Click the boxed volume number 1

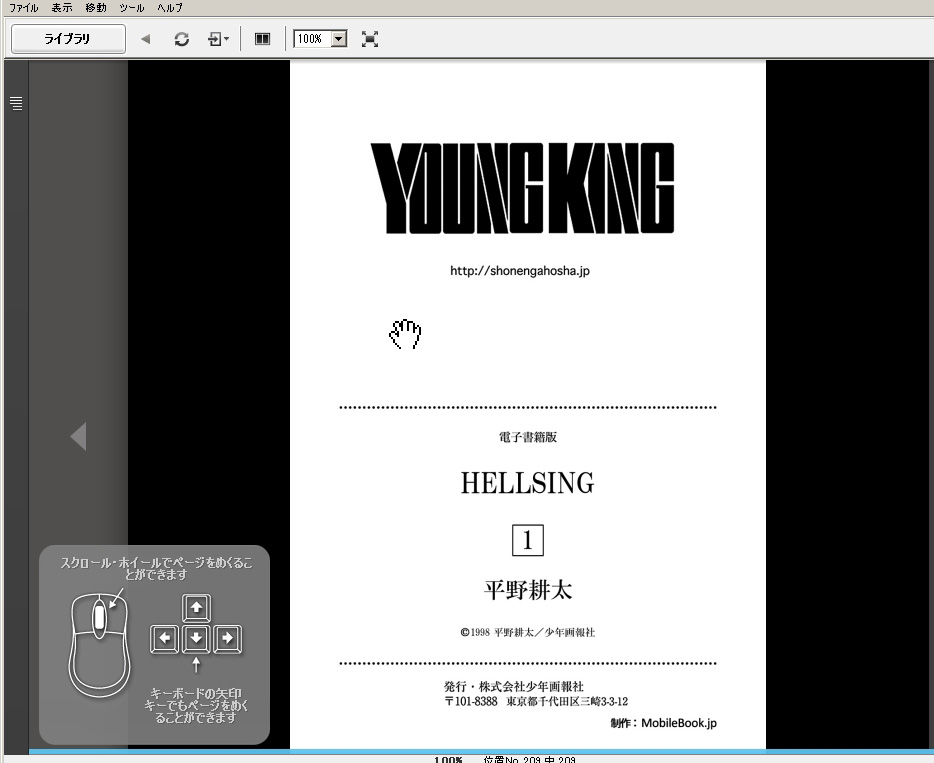pyautogui.click(x=528, y=540)
